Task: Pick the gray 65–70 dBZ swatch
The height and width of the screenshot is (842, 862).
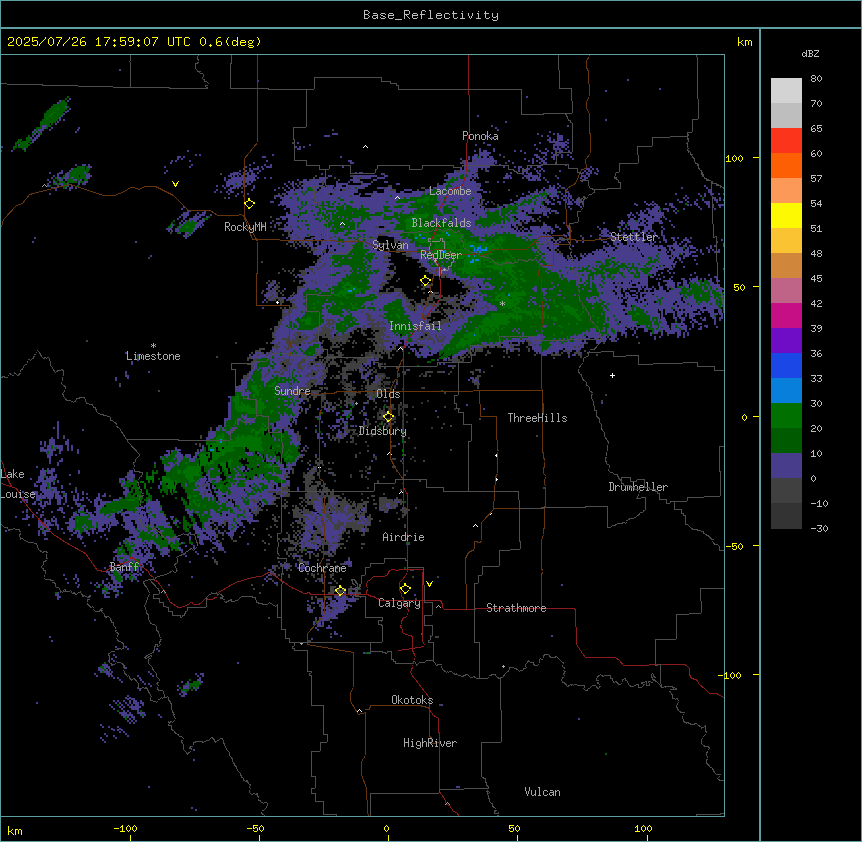Action: tap(786, 115)
